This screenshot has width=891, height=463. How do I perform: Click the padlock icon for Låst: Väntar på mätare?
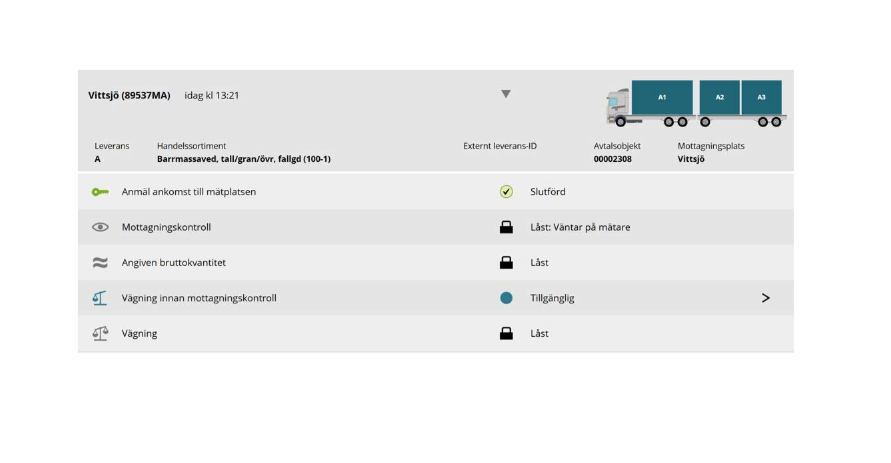tap(506, 227)
